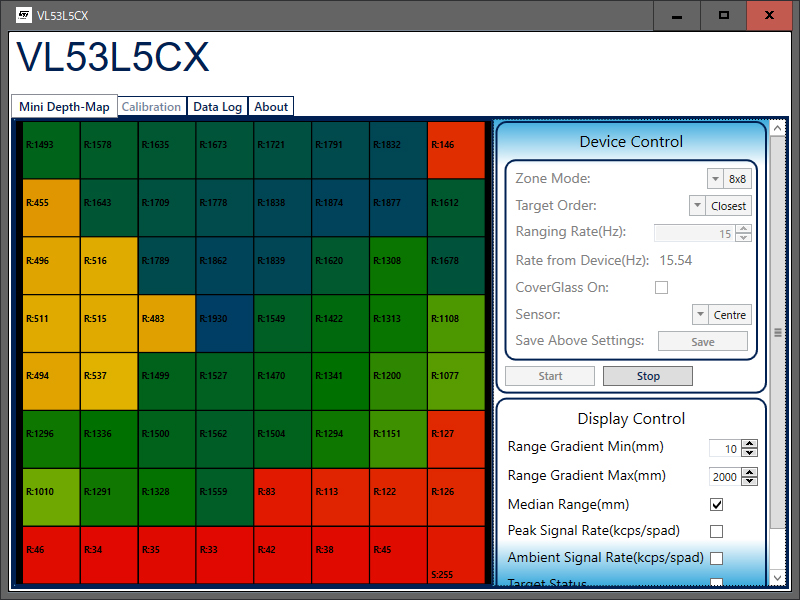
Task: Open the Calibration tab
Action: click(x=152, y=107)
